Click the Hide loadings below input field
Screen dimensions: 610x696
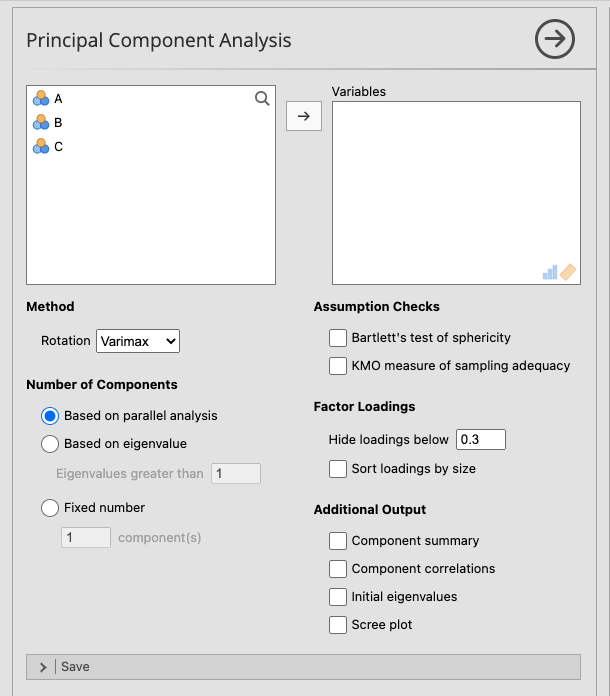[x=480, y=439]
